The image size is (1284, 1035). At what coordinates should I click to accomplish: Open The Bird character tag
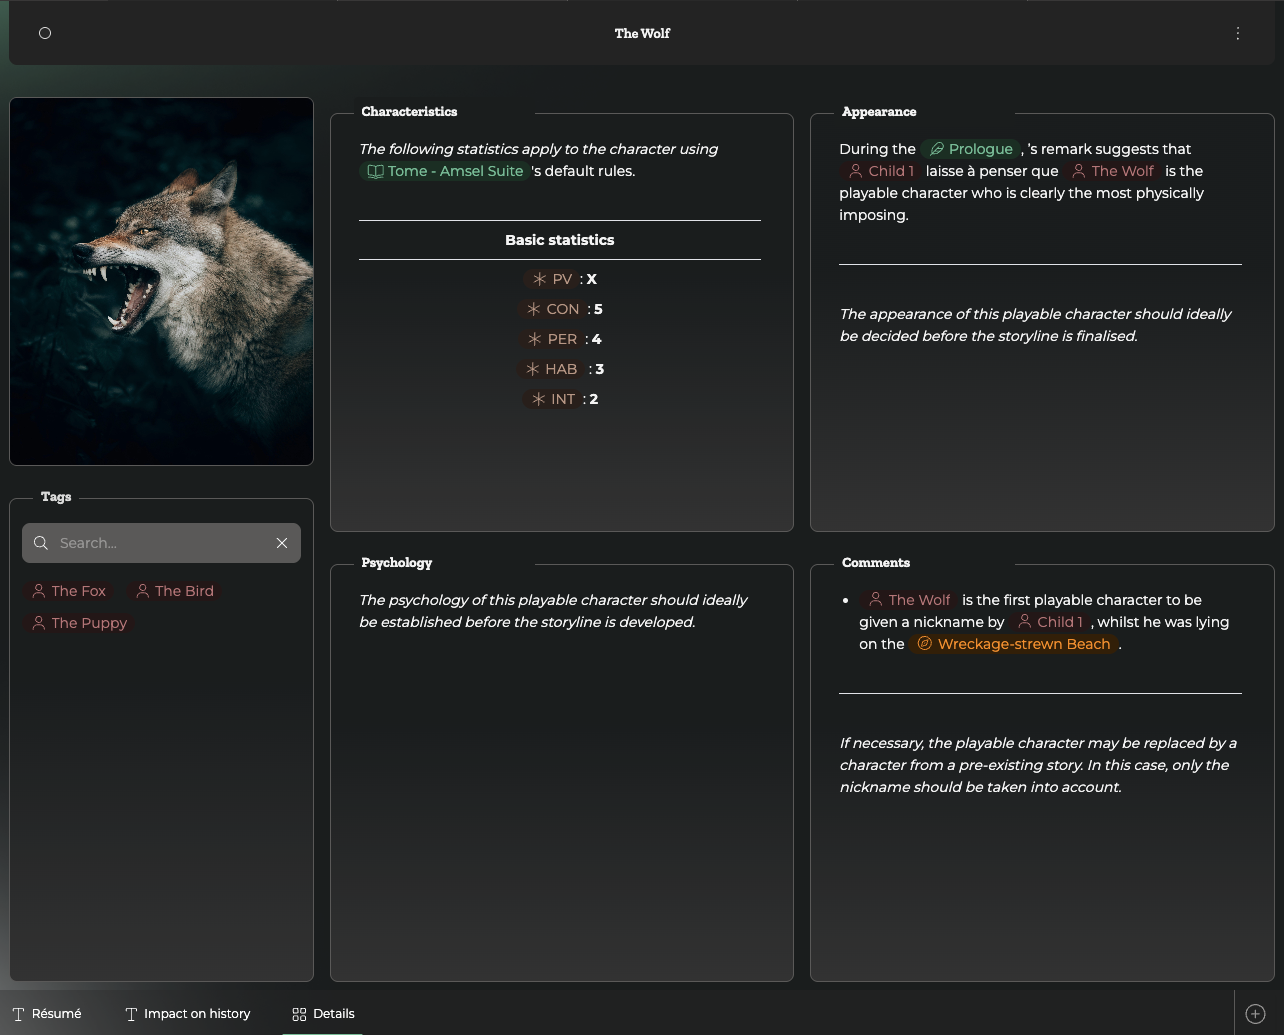pyautogui.click(x=175, y=591)
